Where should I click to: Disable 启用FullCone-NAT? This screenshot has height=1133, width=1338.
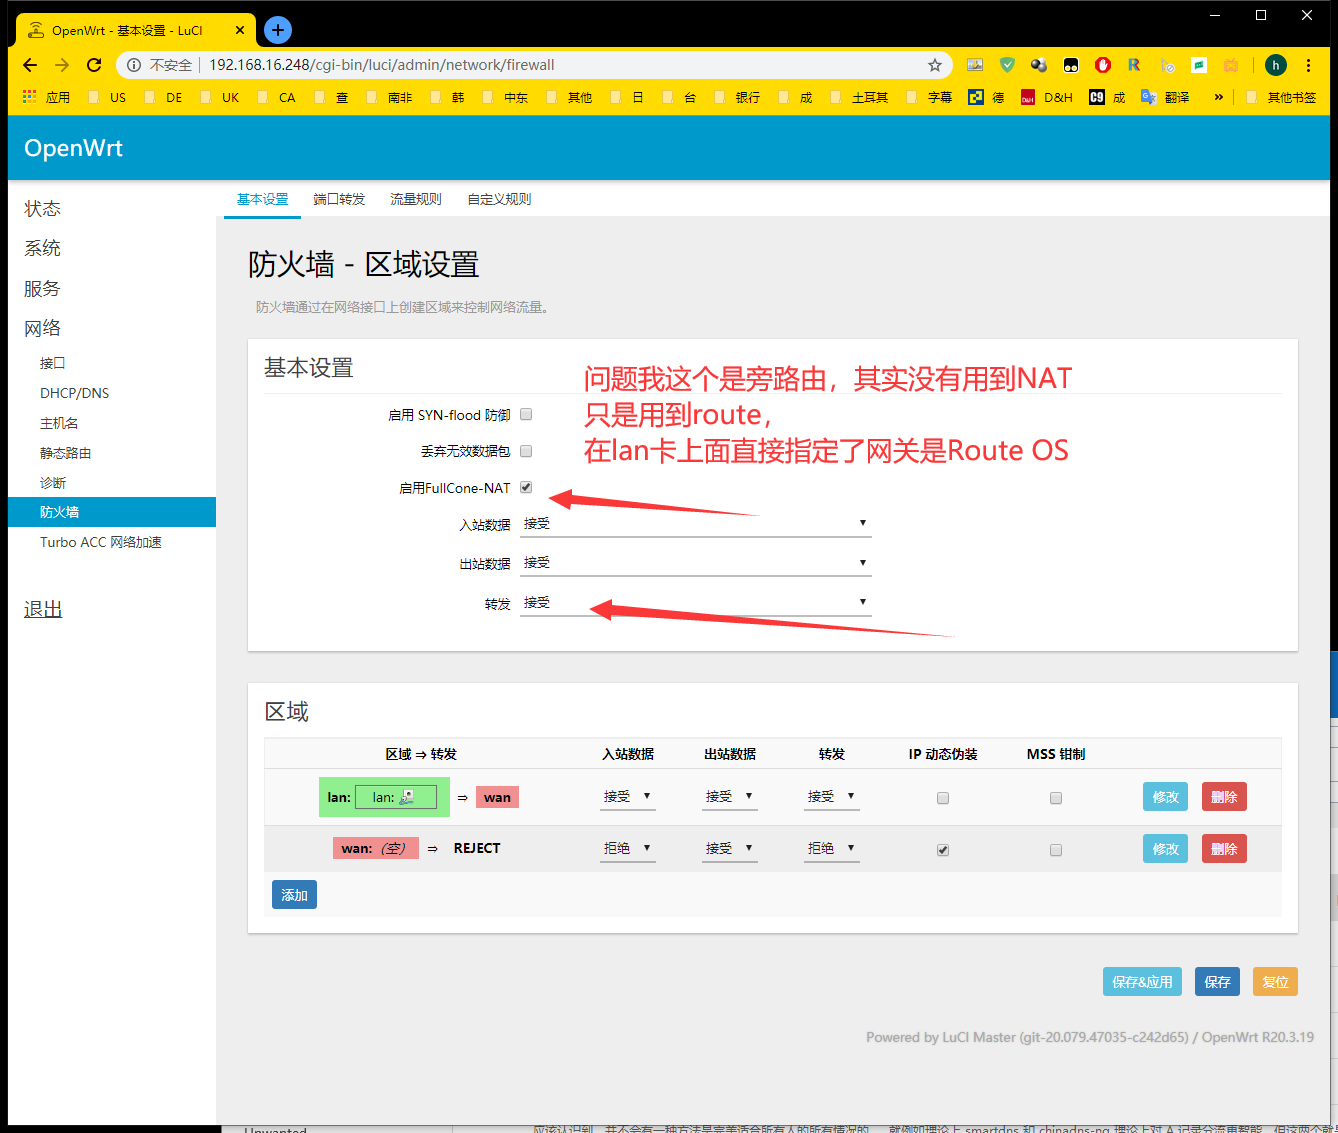tap(526, 487)
